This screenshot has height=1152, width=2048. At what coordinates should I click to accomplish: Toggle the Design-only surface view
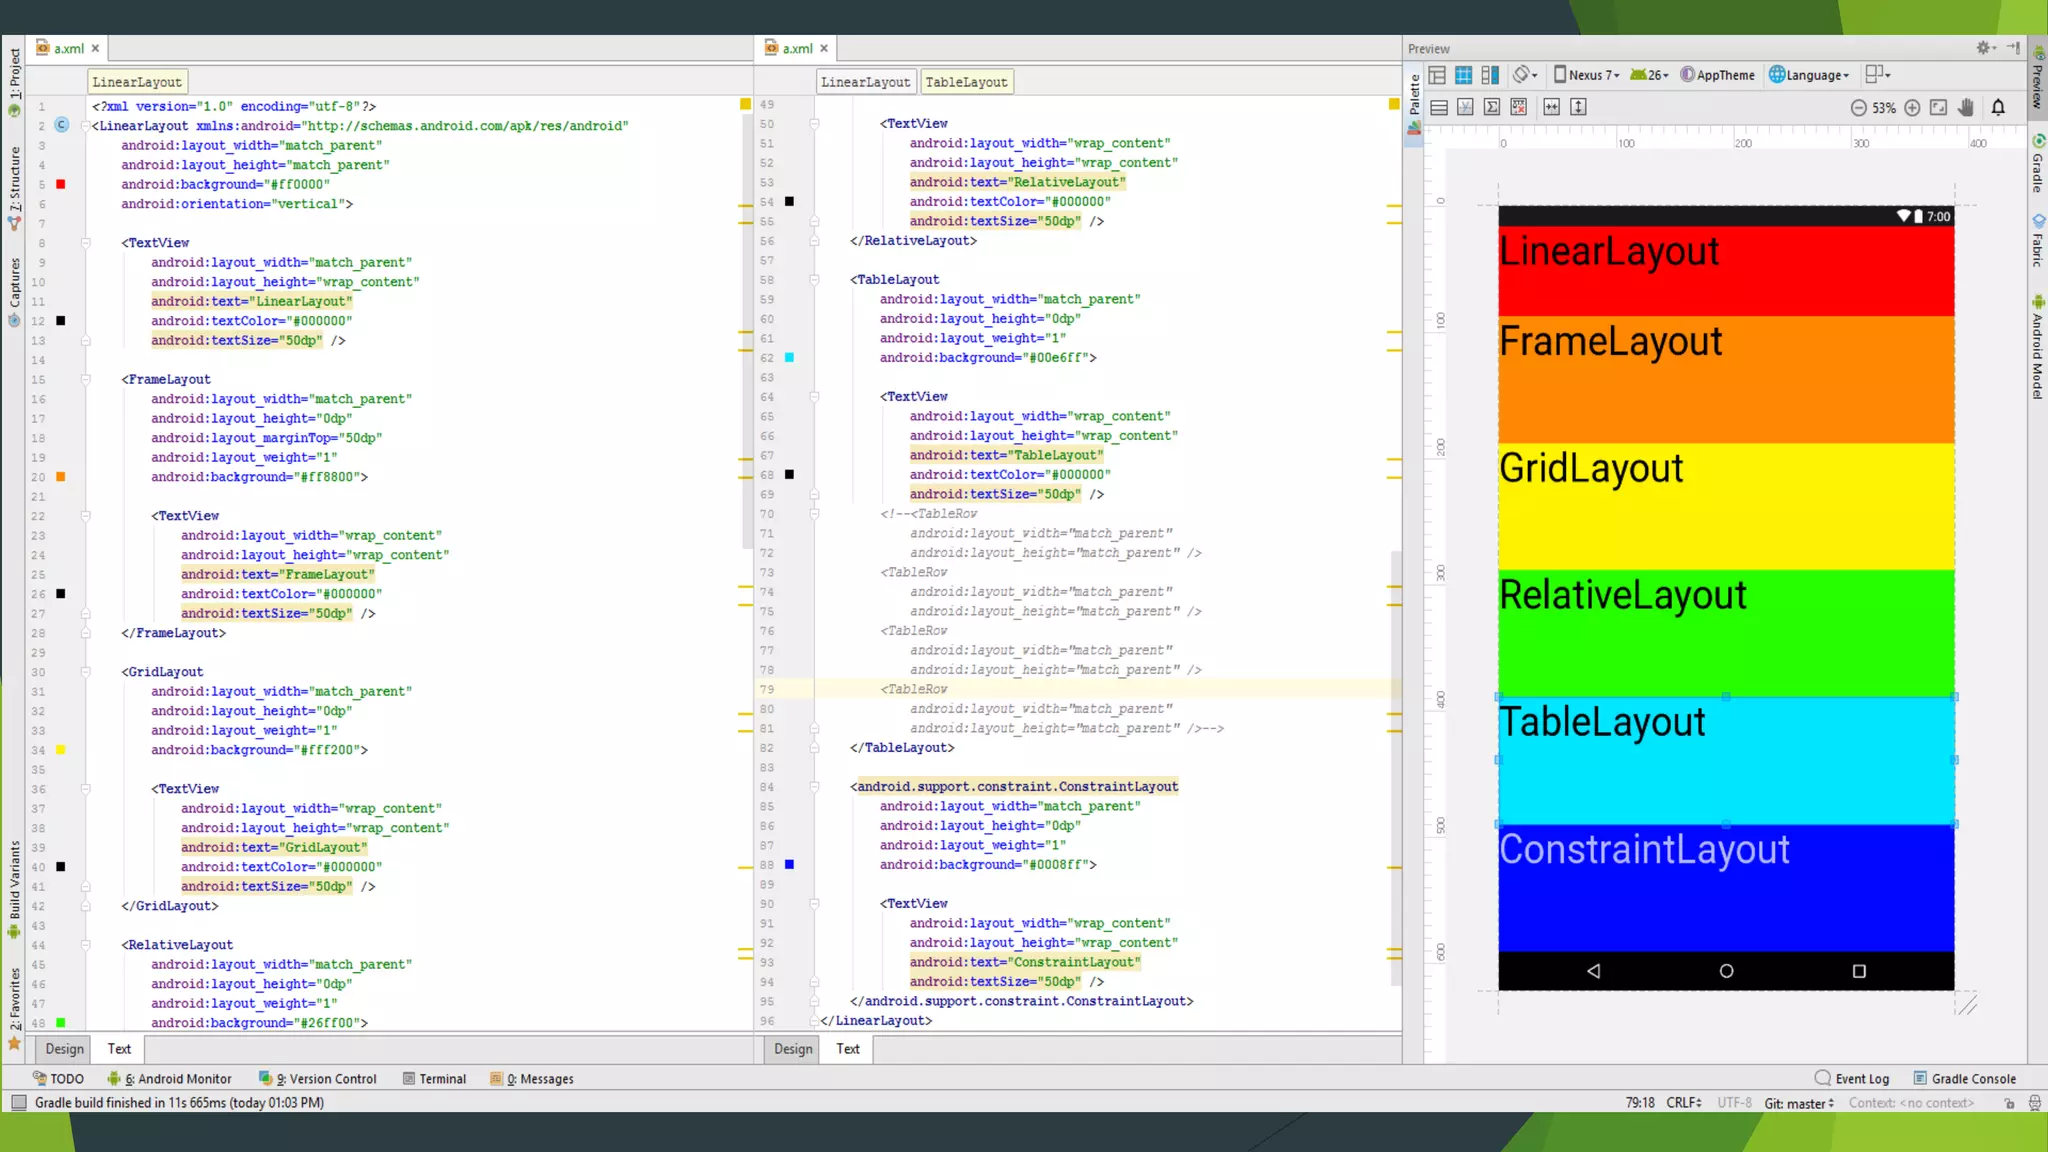point(1437,75)
